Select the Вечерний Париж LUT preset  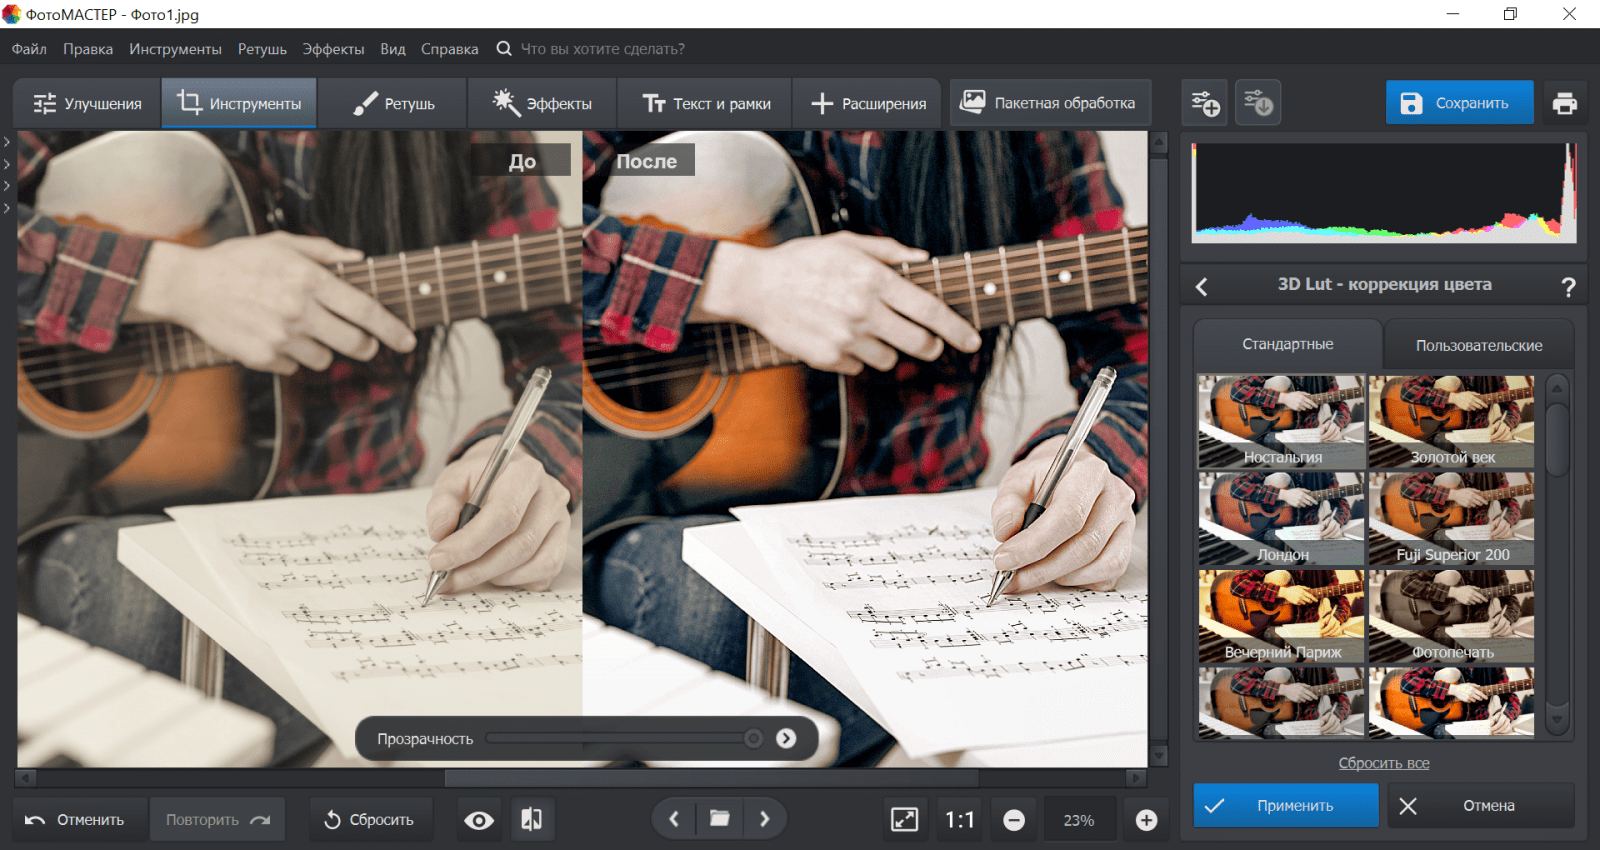[1281, 616]
